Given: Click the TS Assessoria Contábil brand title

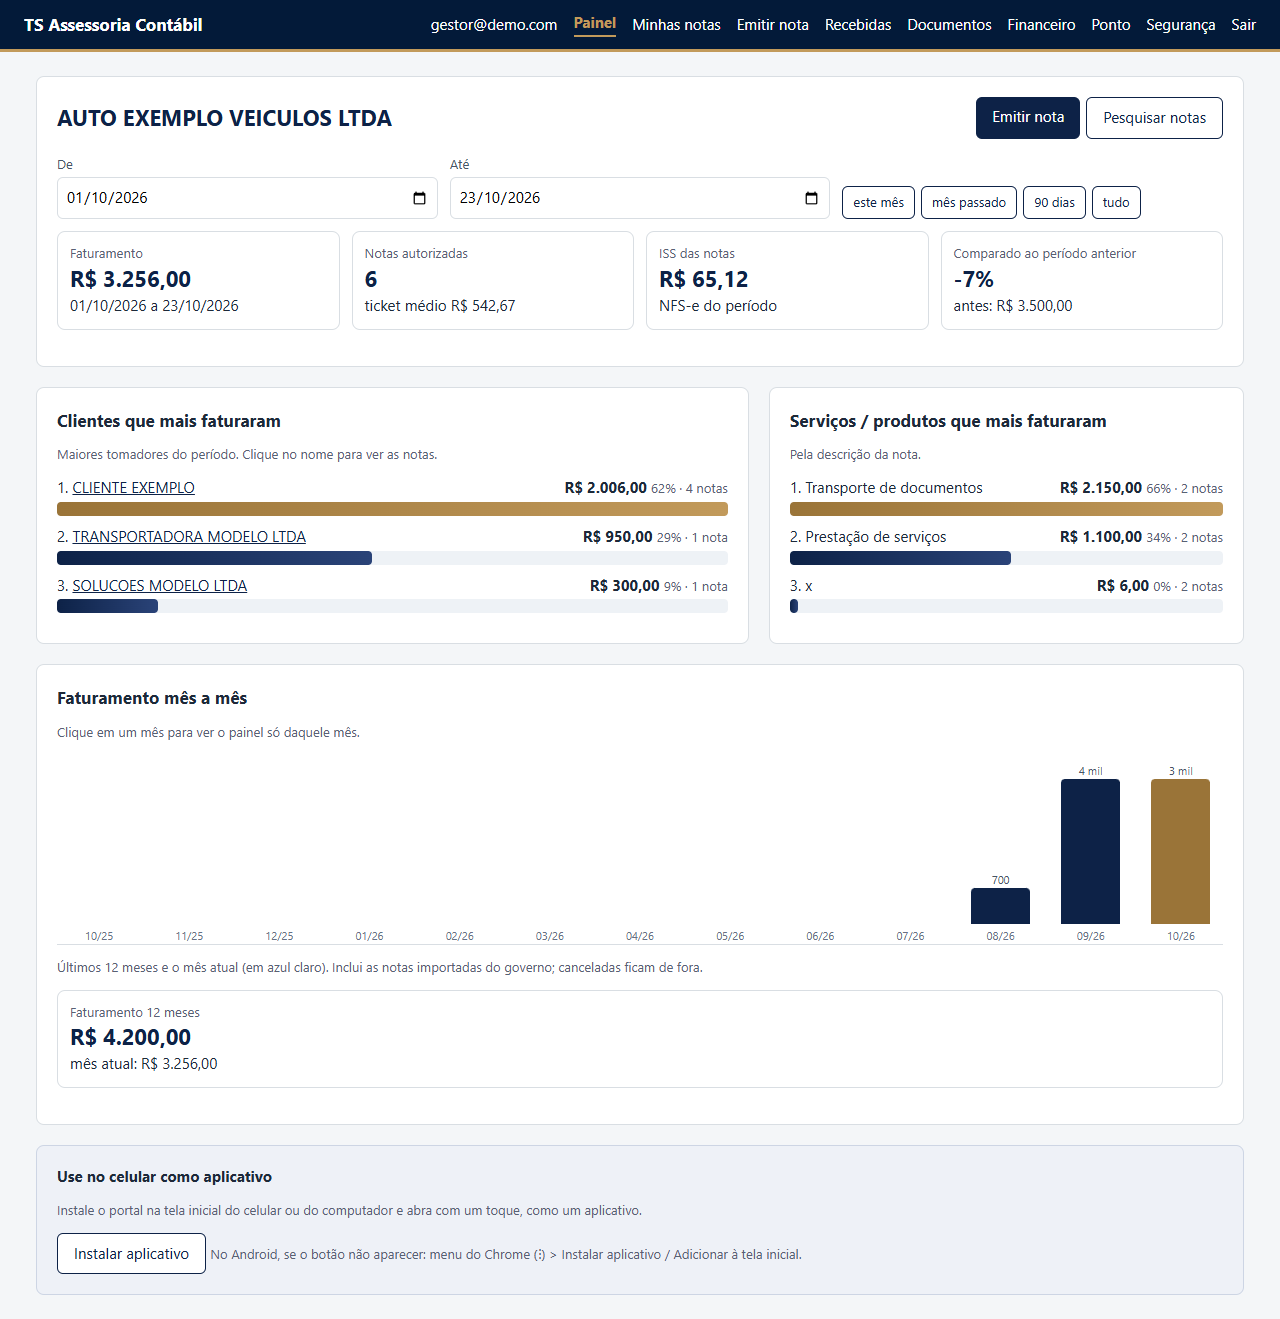Looking at the screenshot, I should (113, 25).
